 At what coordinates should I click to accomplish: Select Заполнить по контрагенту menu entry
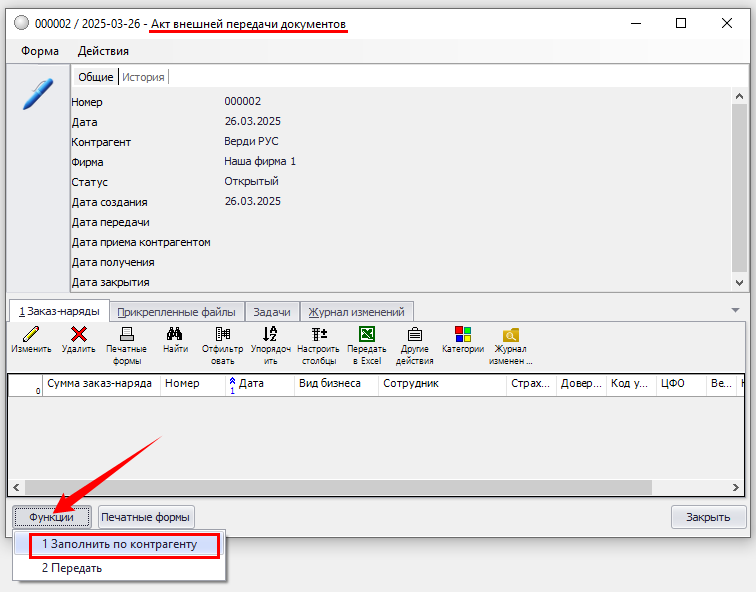coord(119,545)
